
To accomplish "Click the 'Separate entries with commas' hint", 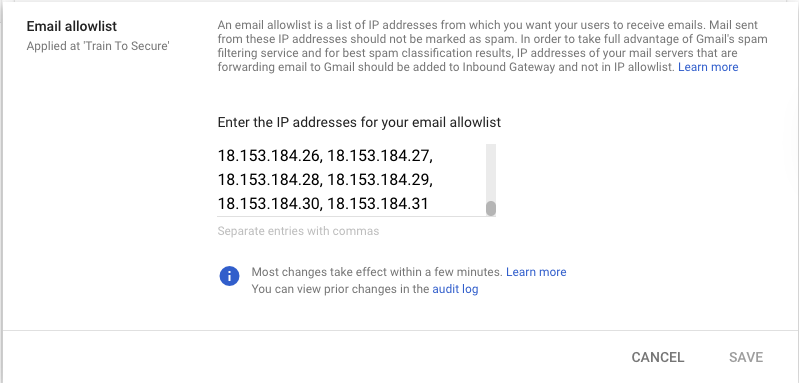I will [298, 231].
